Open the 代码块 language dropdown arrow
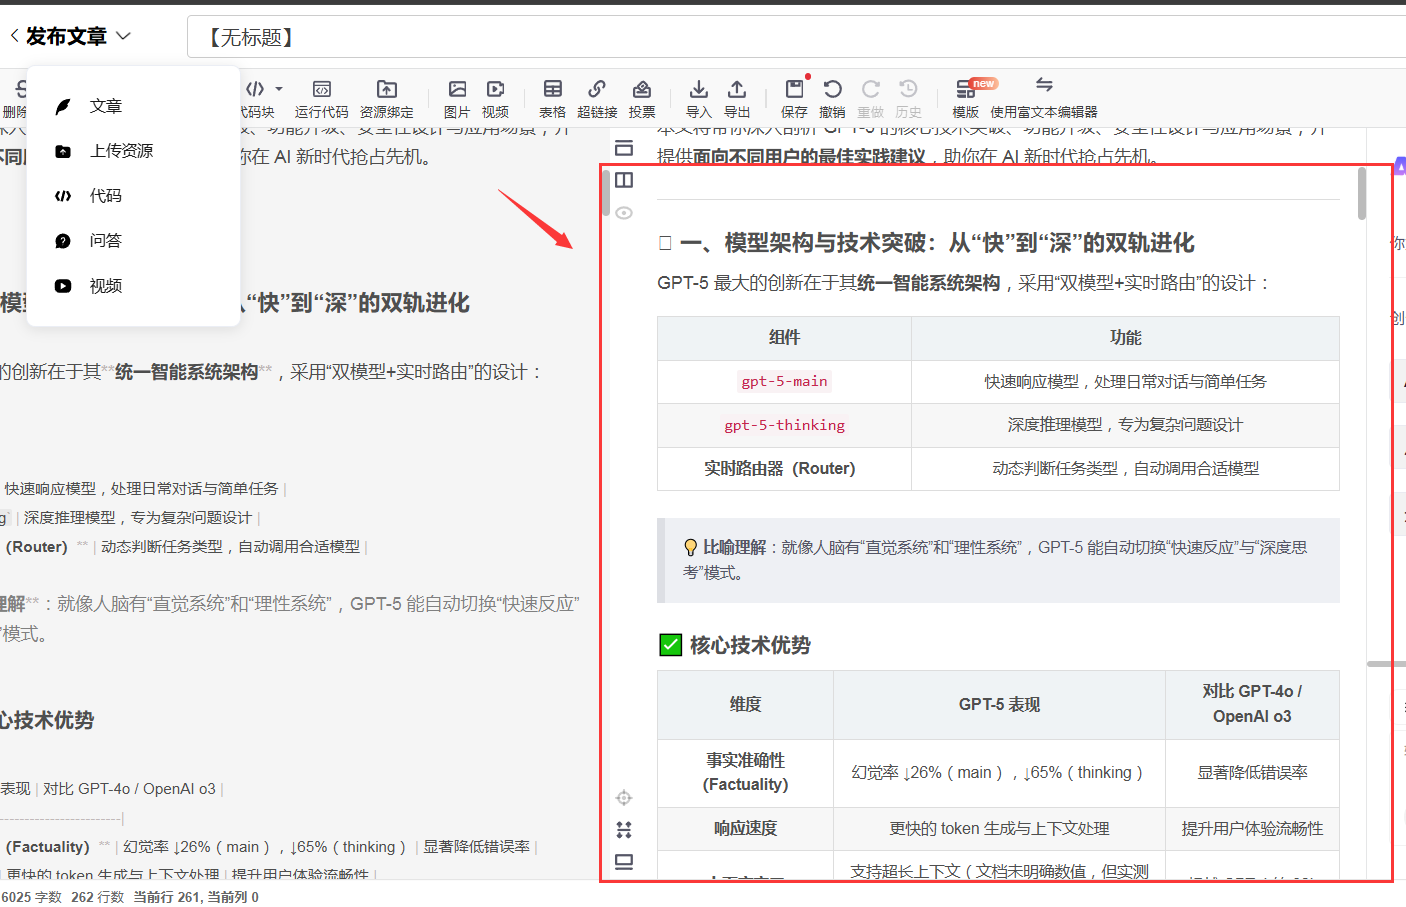 tap(279, 89)
